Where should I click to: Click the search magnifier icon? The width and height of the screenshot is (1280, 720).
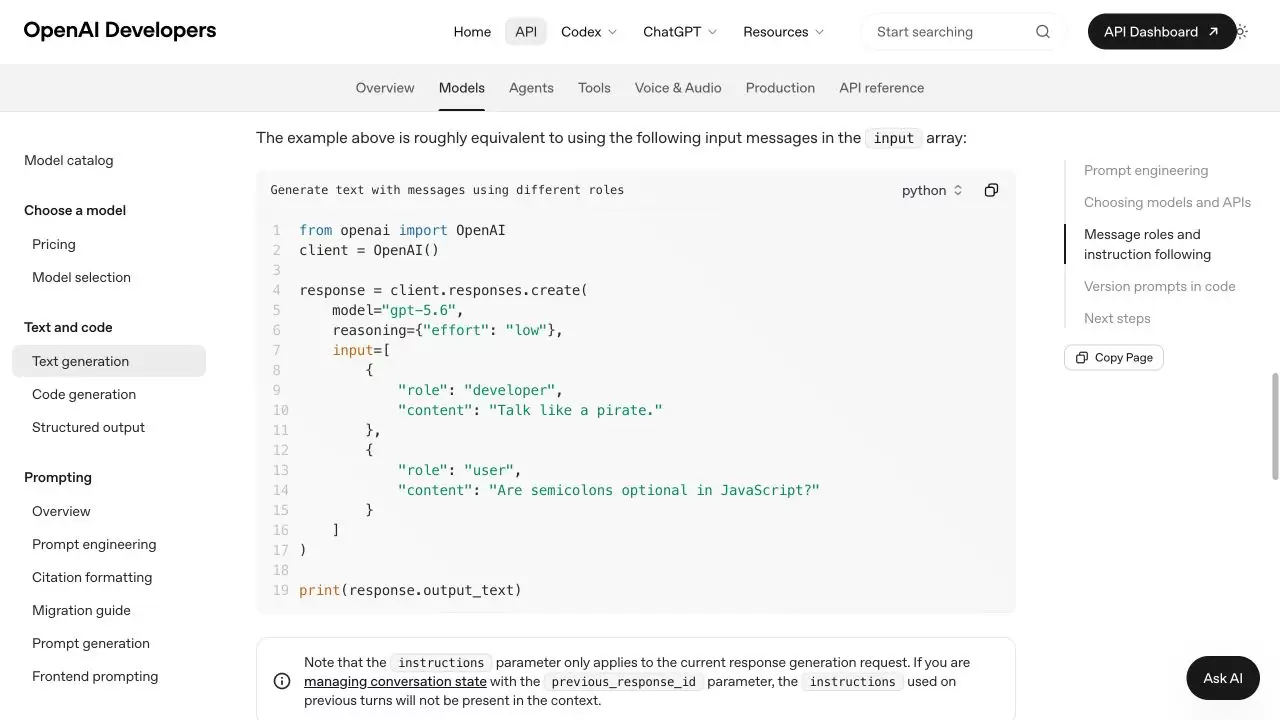click(x=1043, y=32)
